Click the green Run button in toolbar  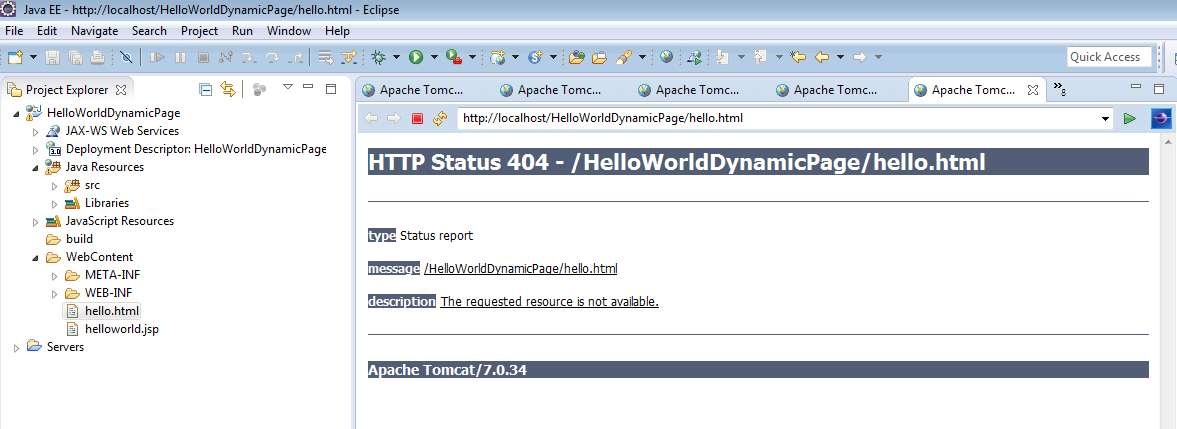[x=415, y=57]
